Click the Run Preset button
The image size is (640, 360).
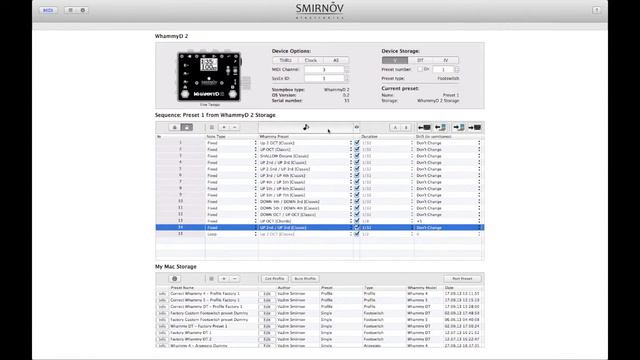click(x=462, y=279)
